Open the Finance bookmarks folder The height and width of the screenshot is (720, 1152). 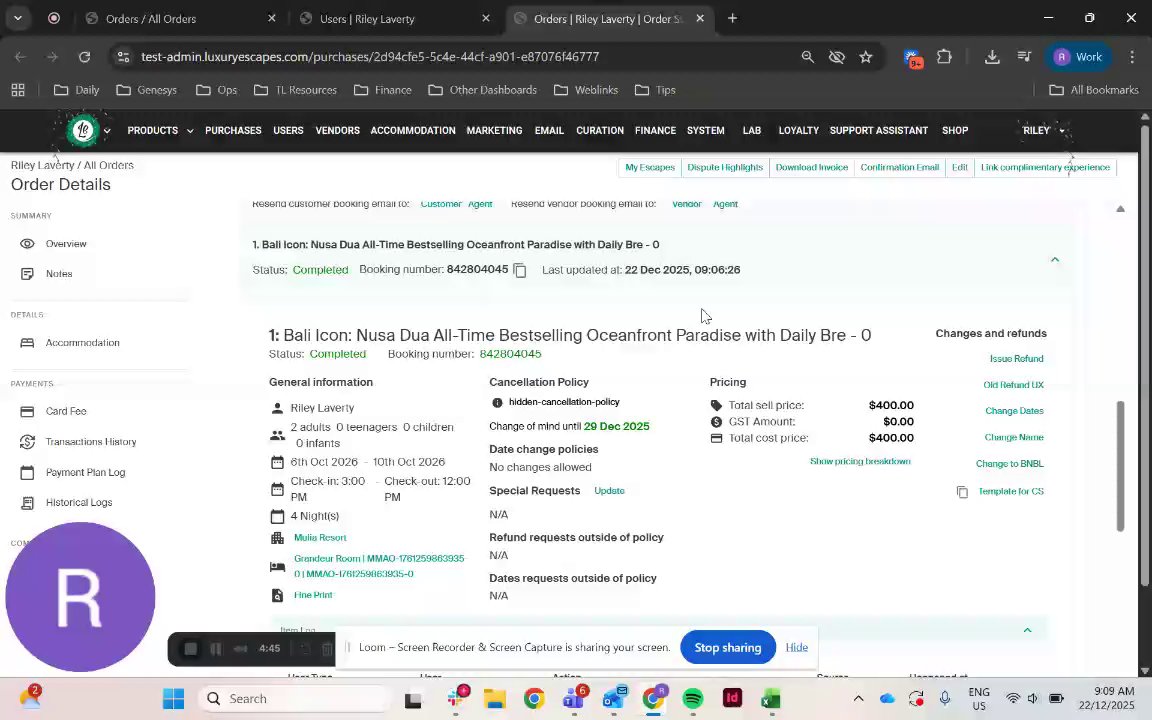point(382,90)
